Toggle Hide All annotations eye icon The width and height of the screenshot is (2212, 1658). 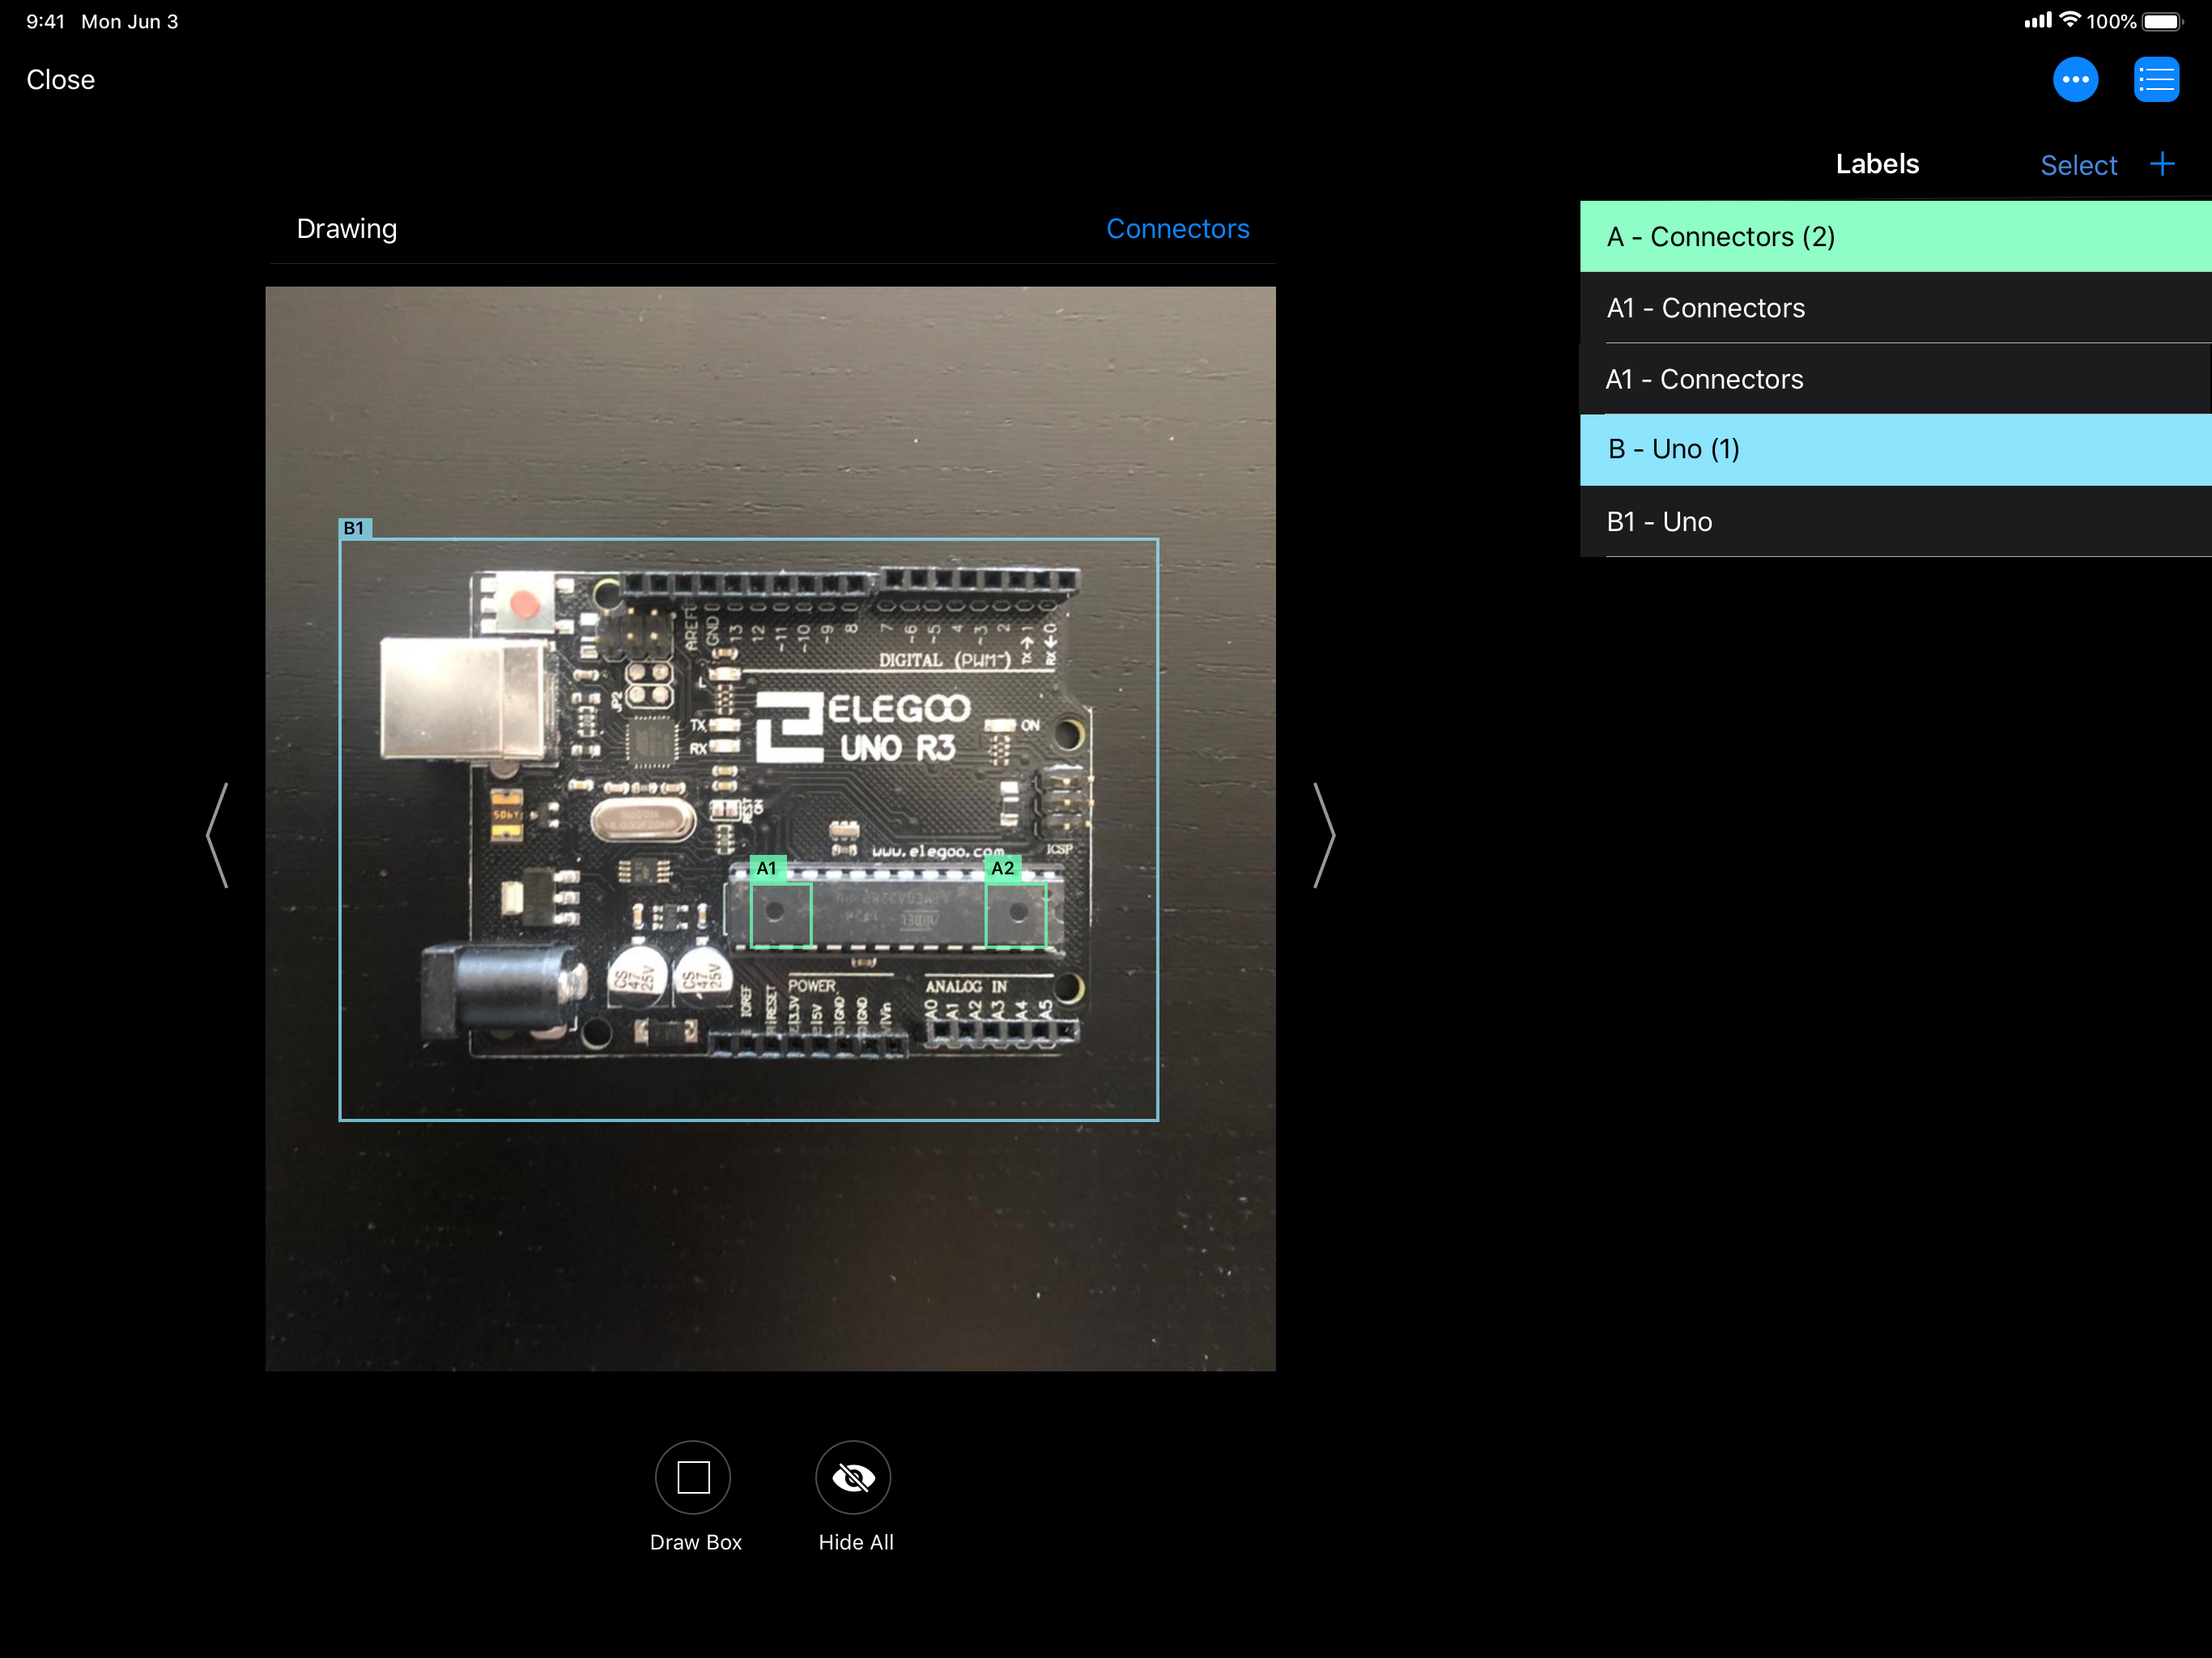pos(853,1477)
